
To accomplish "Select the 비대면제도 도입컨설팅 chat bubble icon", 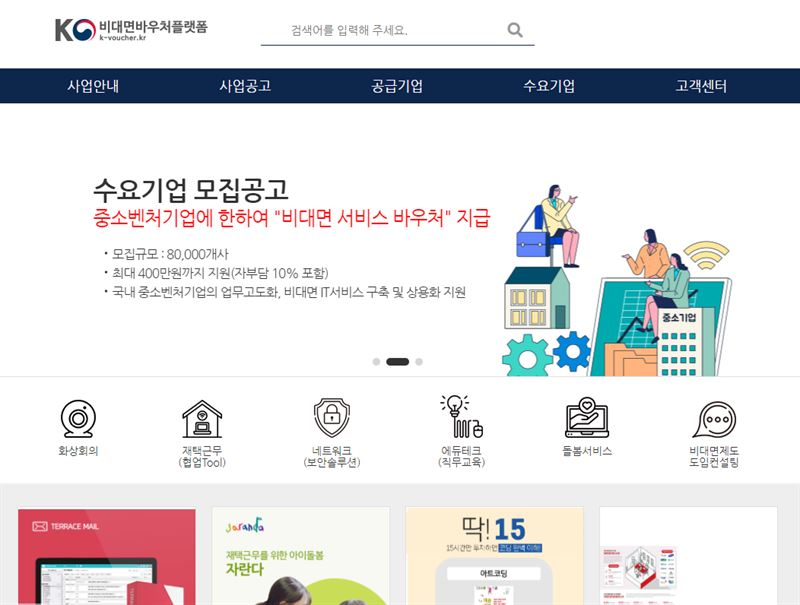I will pyautogui.click(x=714, y=420).
